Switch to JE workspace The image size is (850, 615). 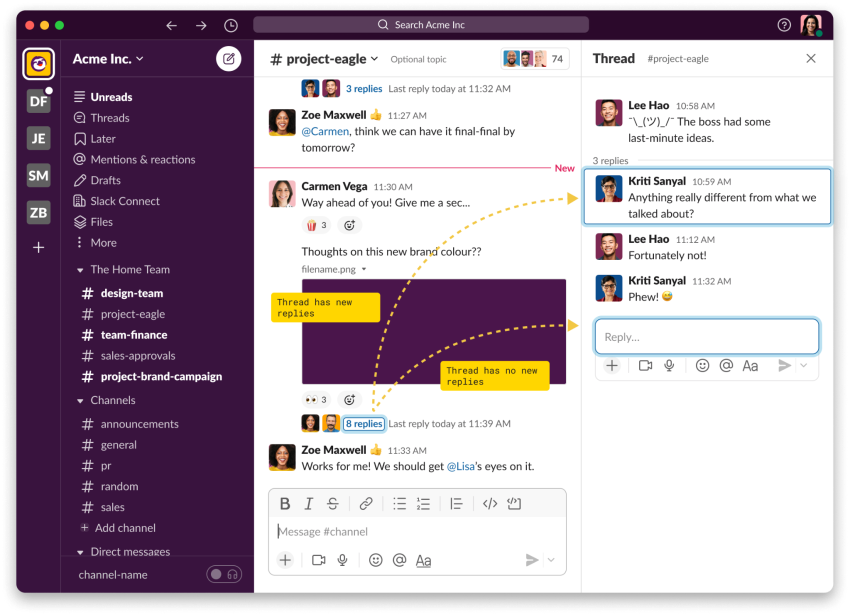click(x=38, y=138)
